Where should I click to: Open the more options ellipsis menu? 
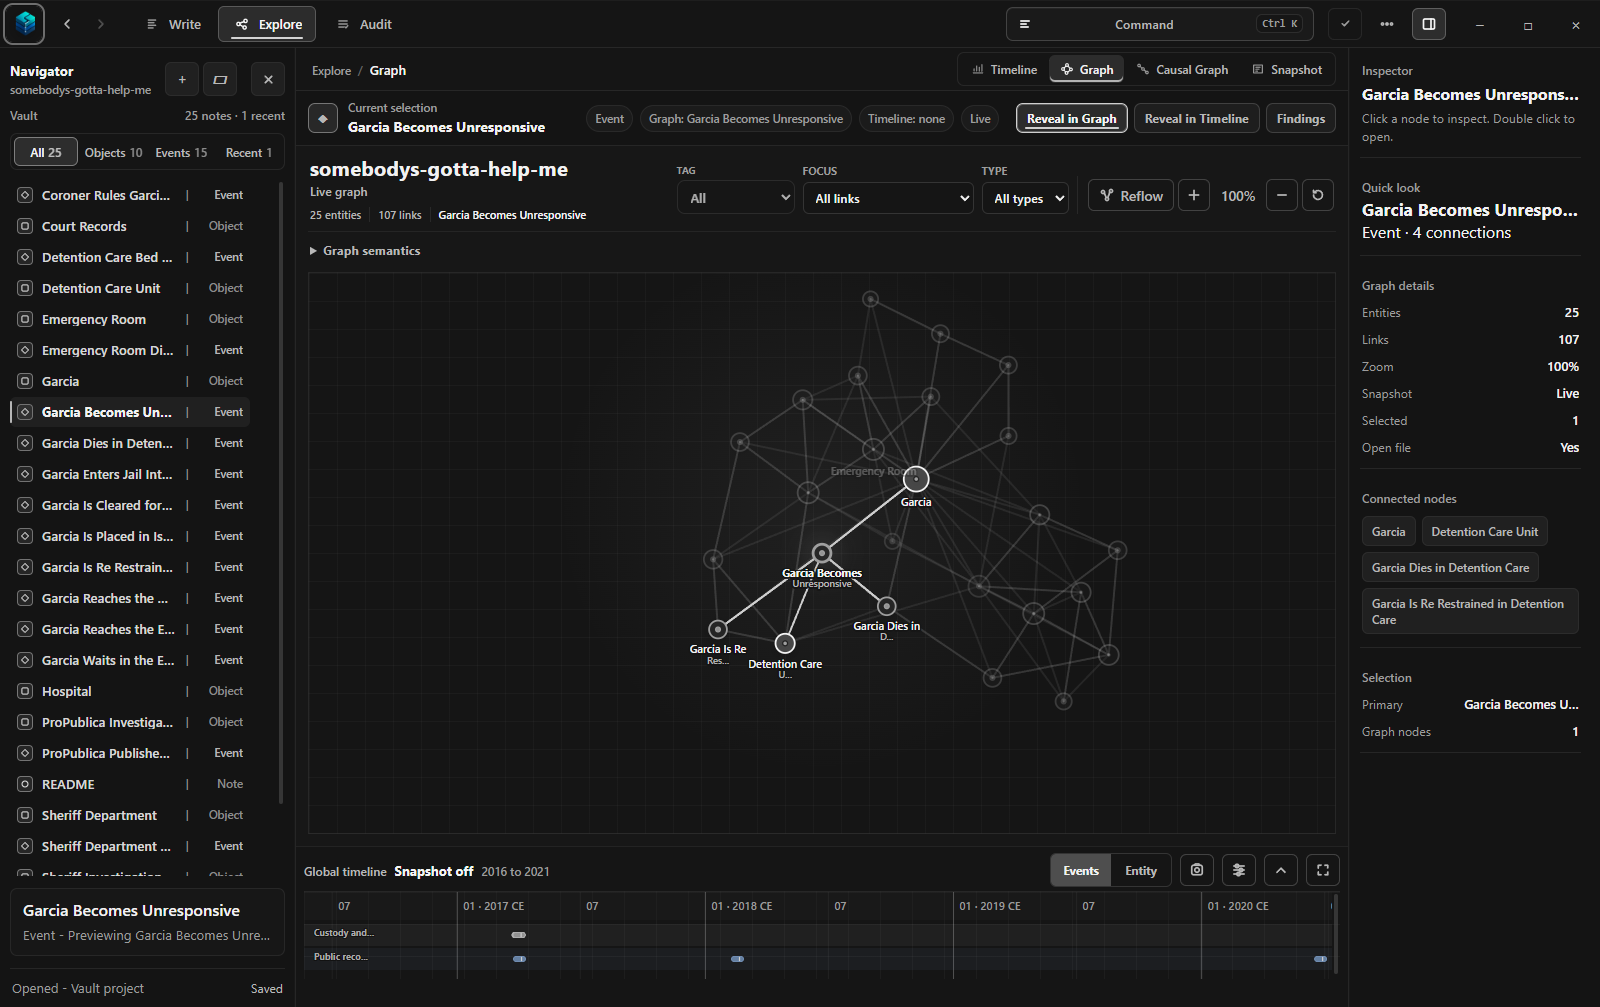click(x=1387, y=24)
